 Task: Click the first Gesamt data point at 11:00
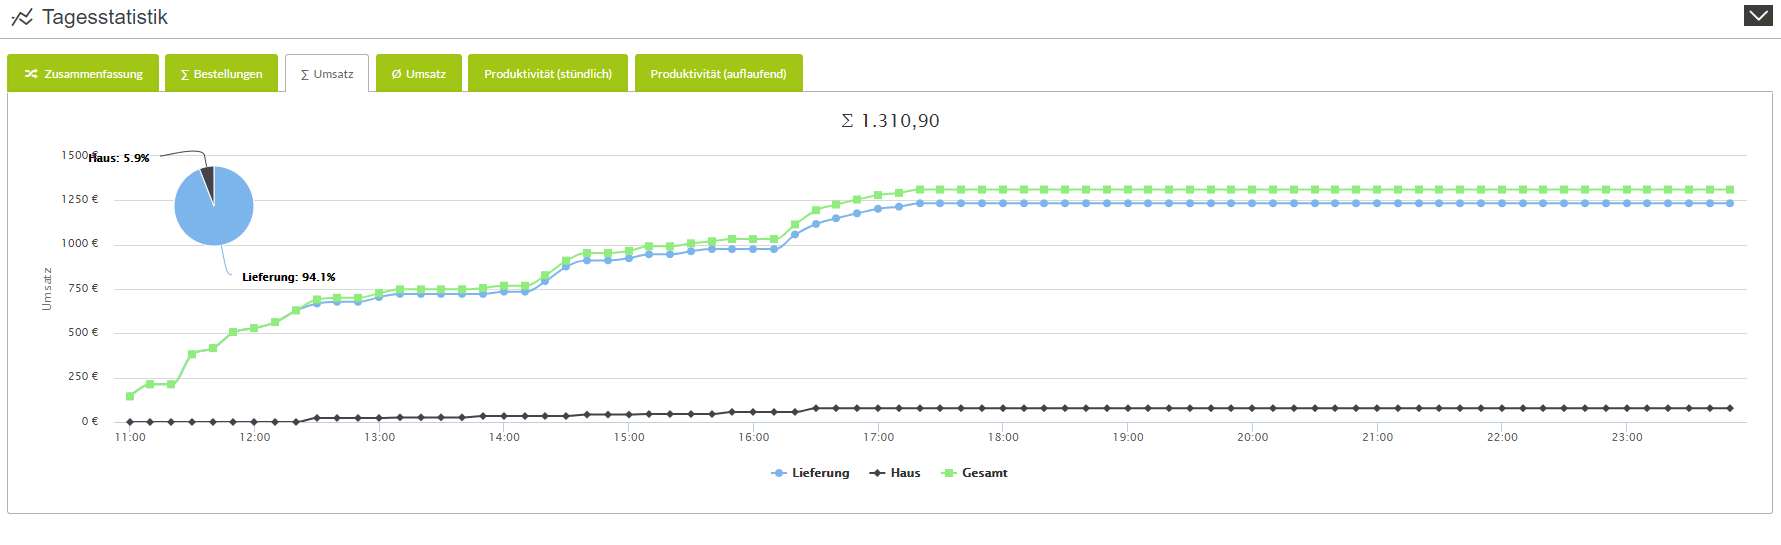tap(130, 396)
